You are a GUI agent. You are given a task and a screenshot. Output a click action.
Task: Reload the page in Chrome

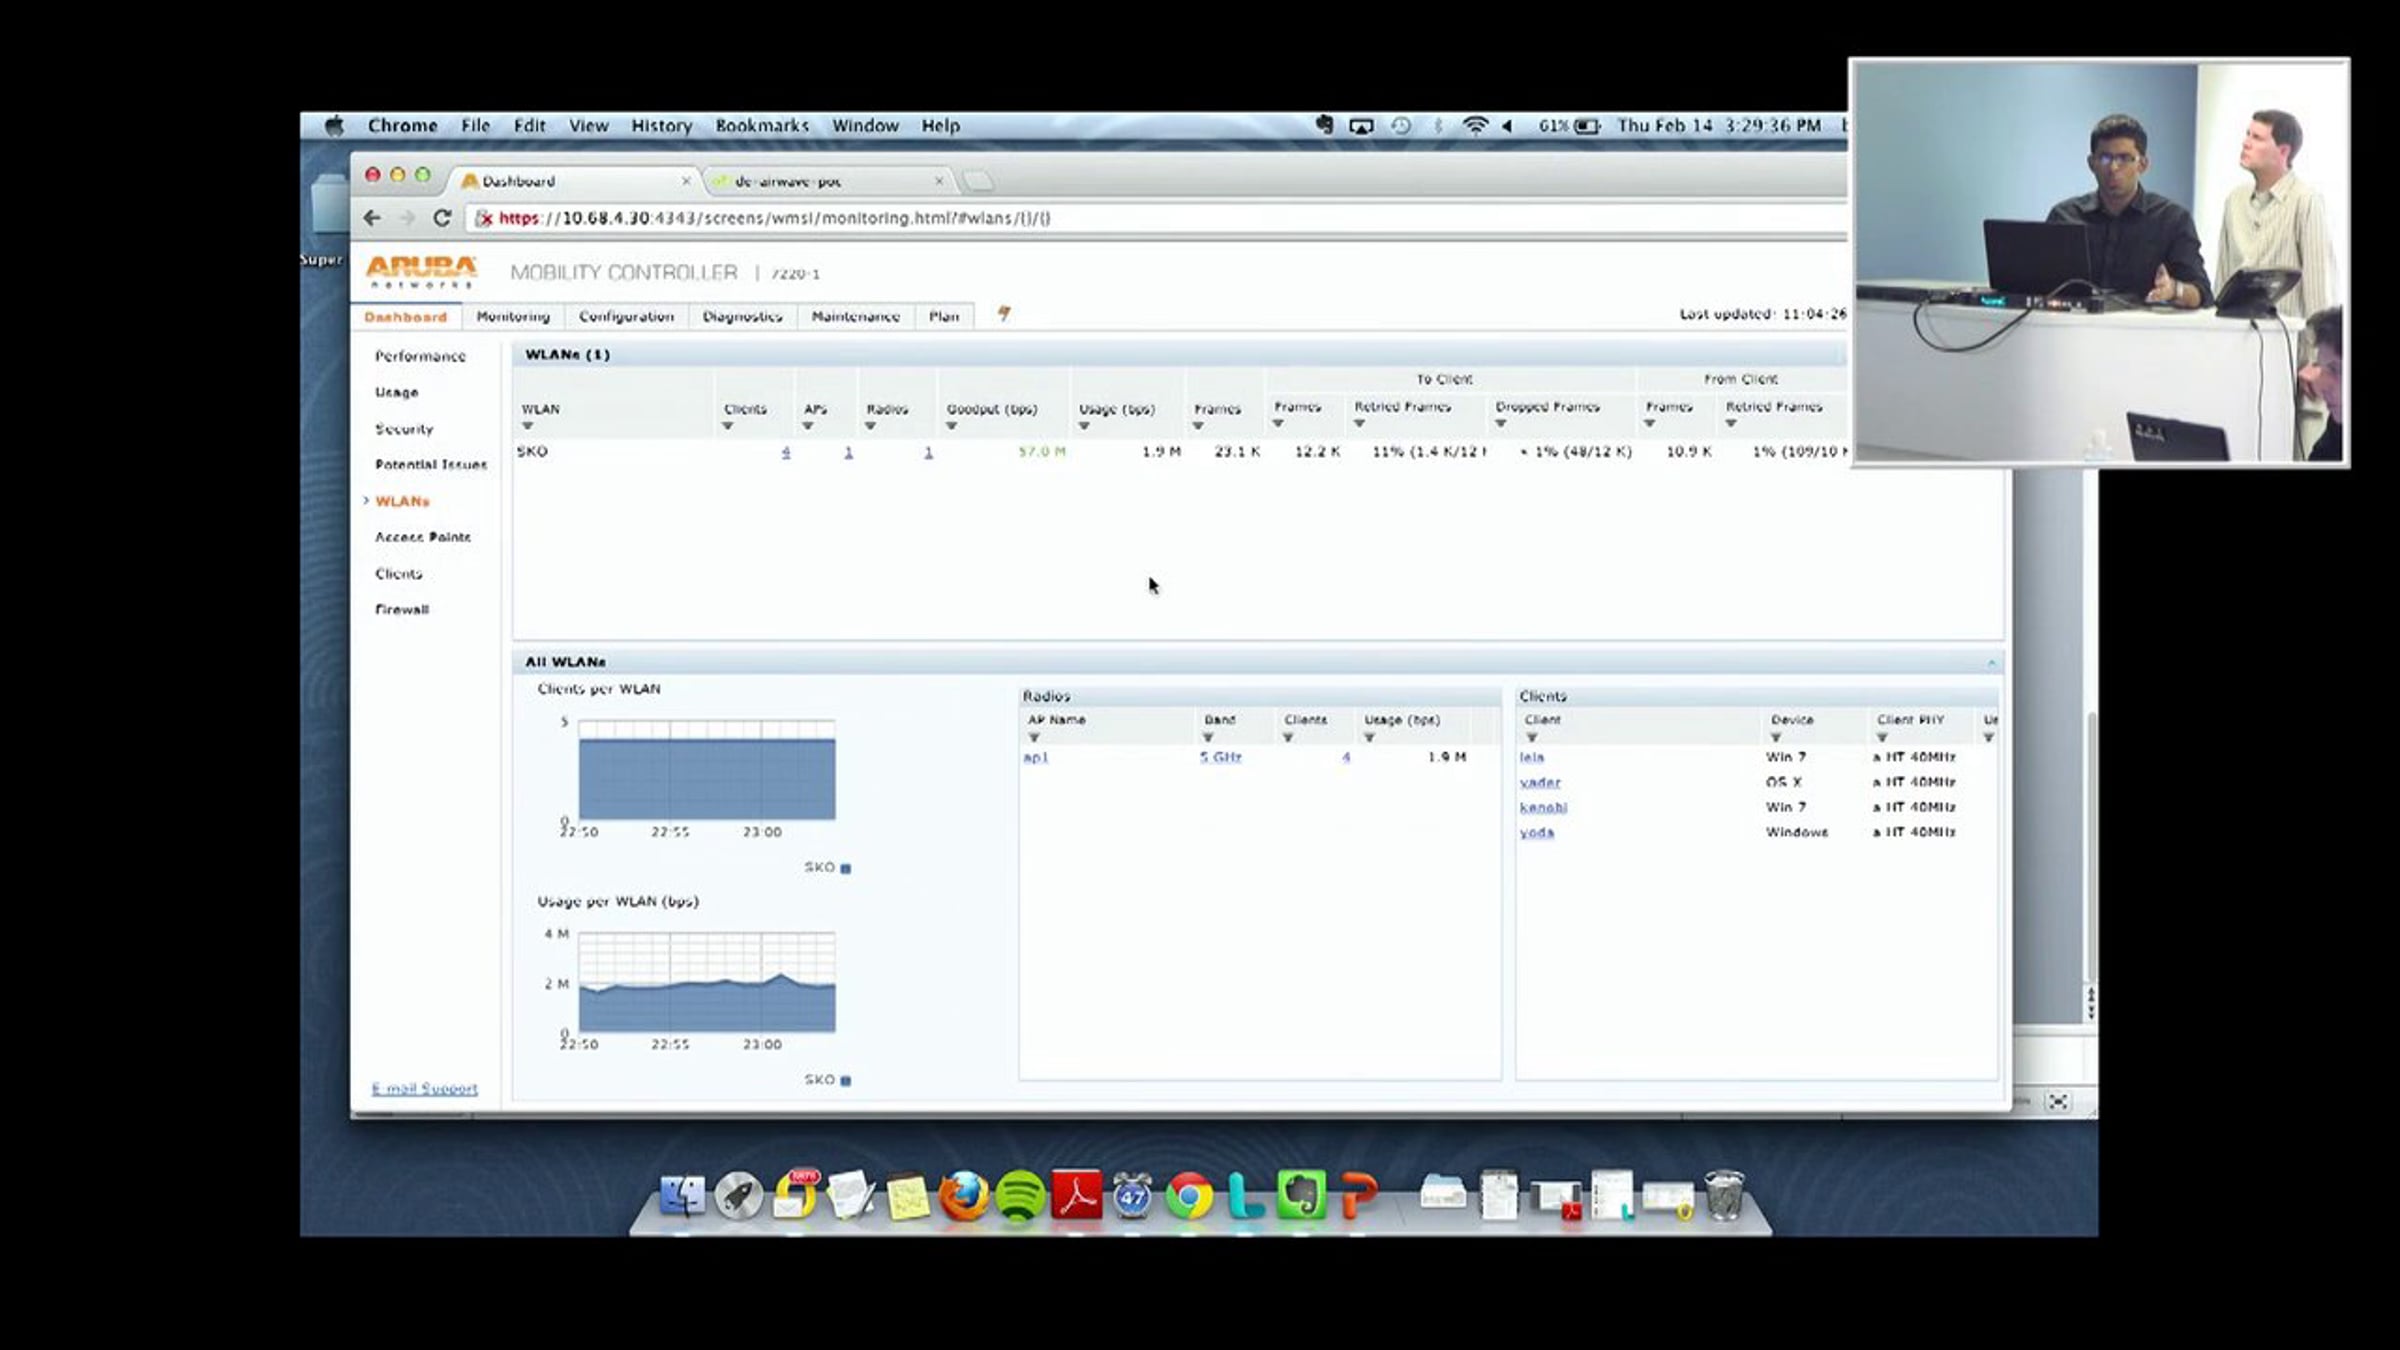(441, 218)
